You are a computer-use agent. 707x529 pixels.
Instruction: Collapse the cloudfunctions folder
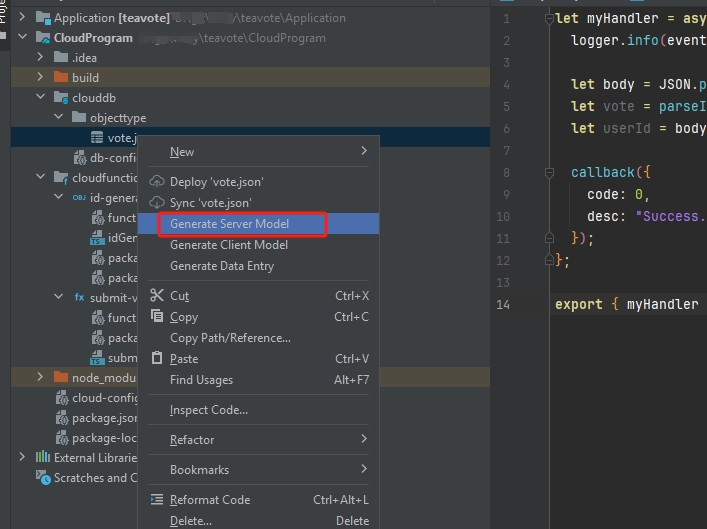pyautogui.click(x=40, y=177)
